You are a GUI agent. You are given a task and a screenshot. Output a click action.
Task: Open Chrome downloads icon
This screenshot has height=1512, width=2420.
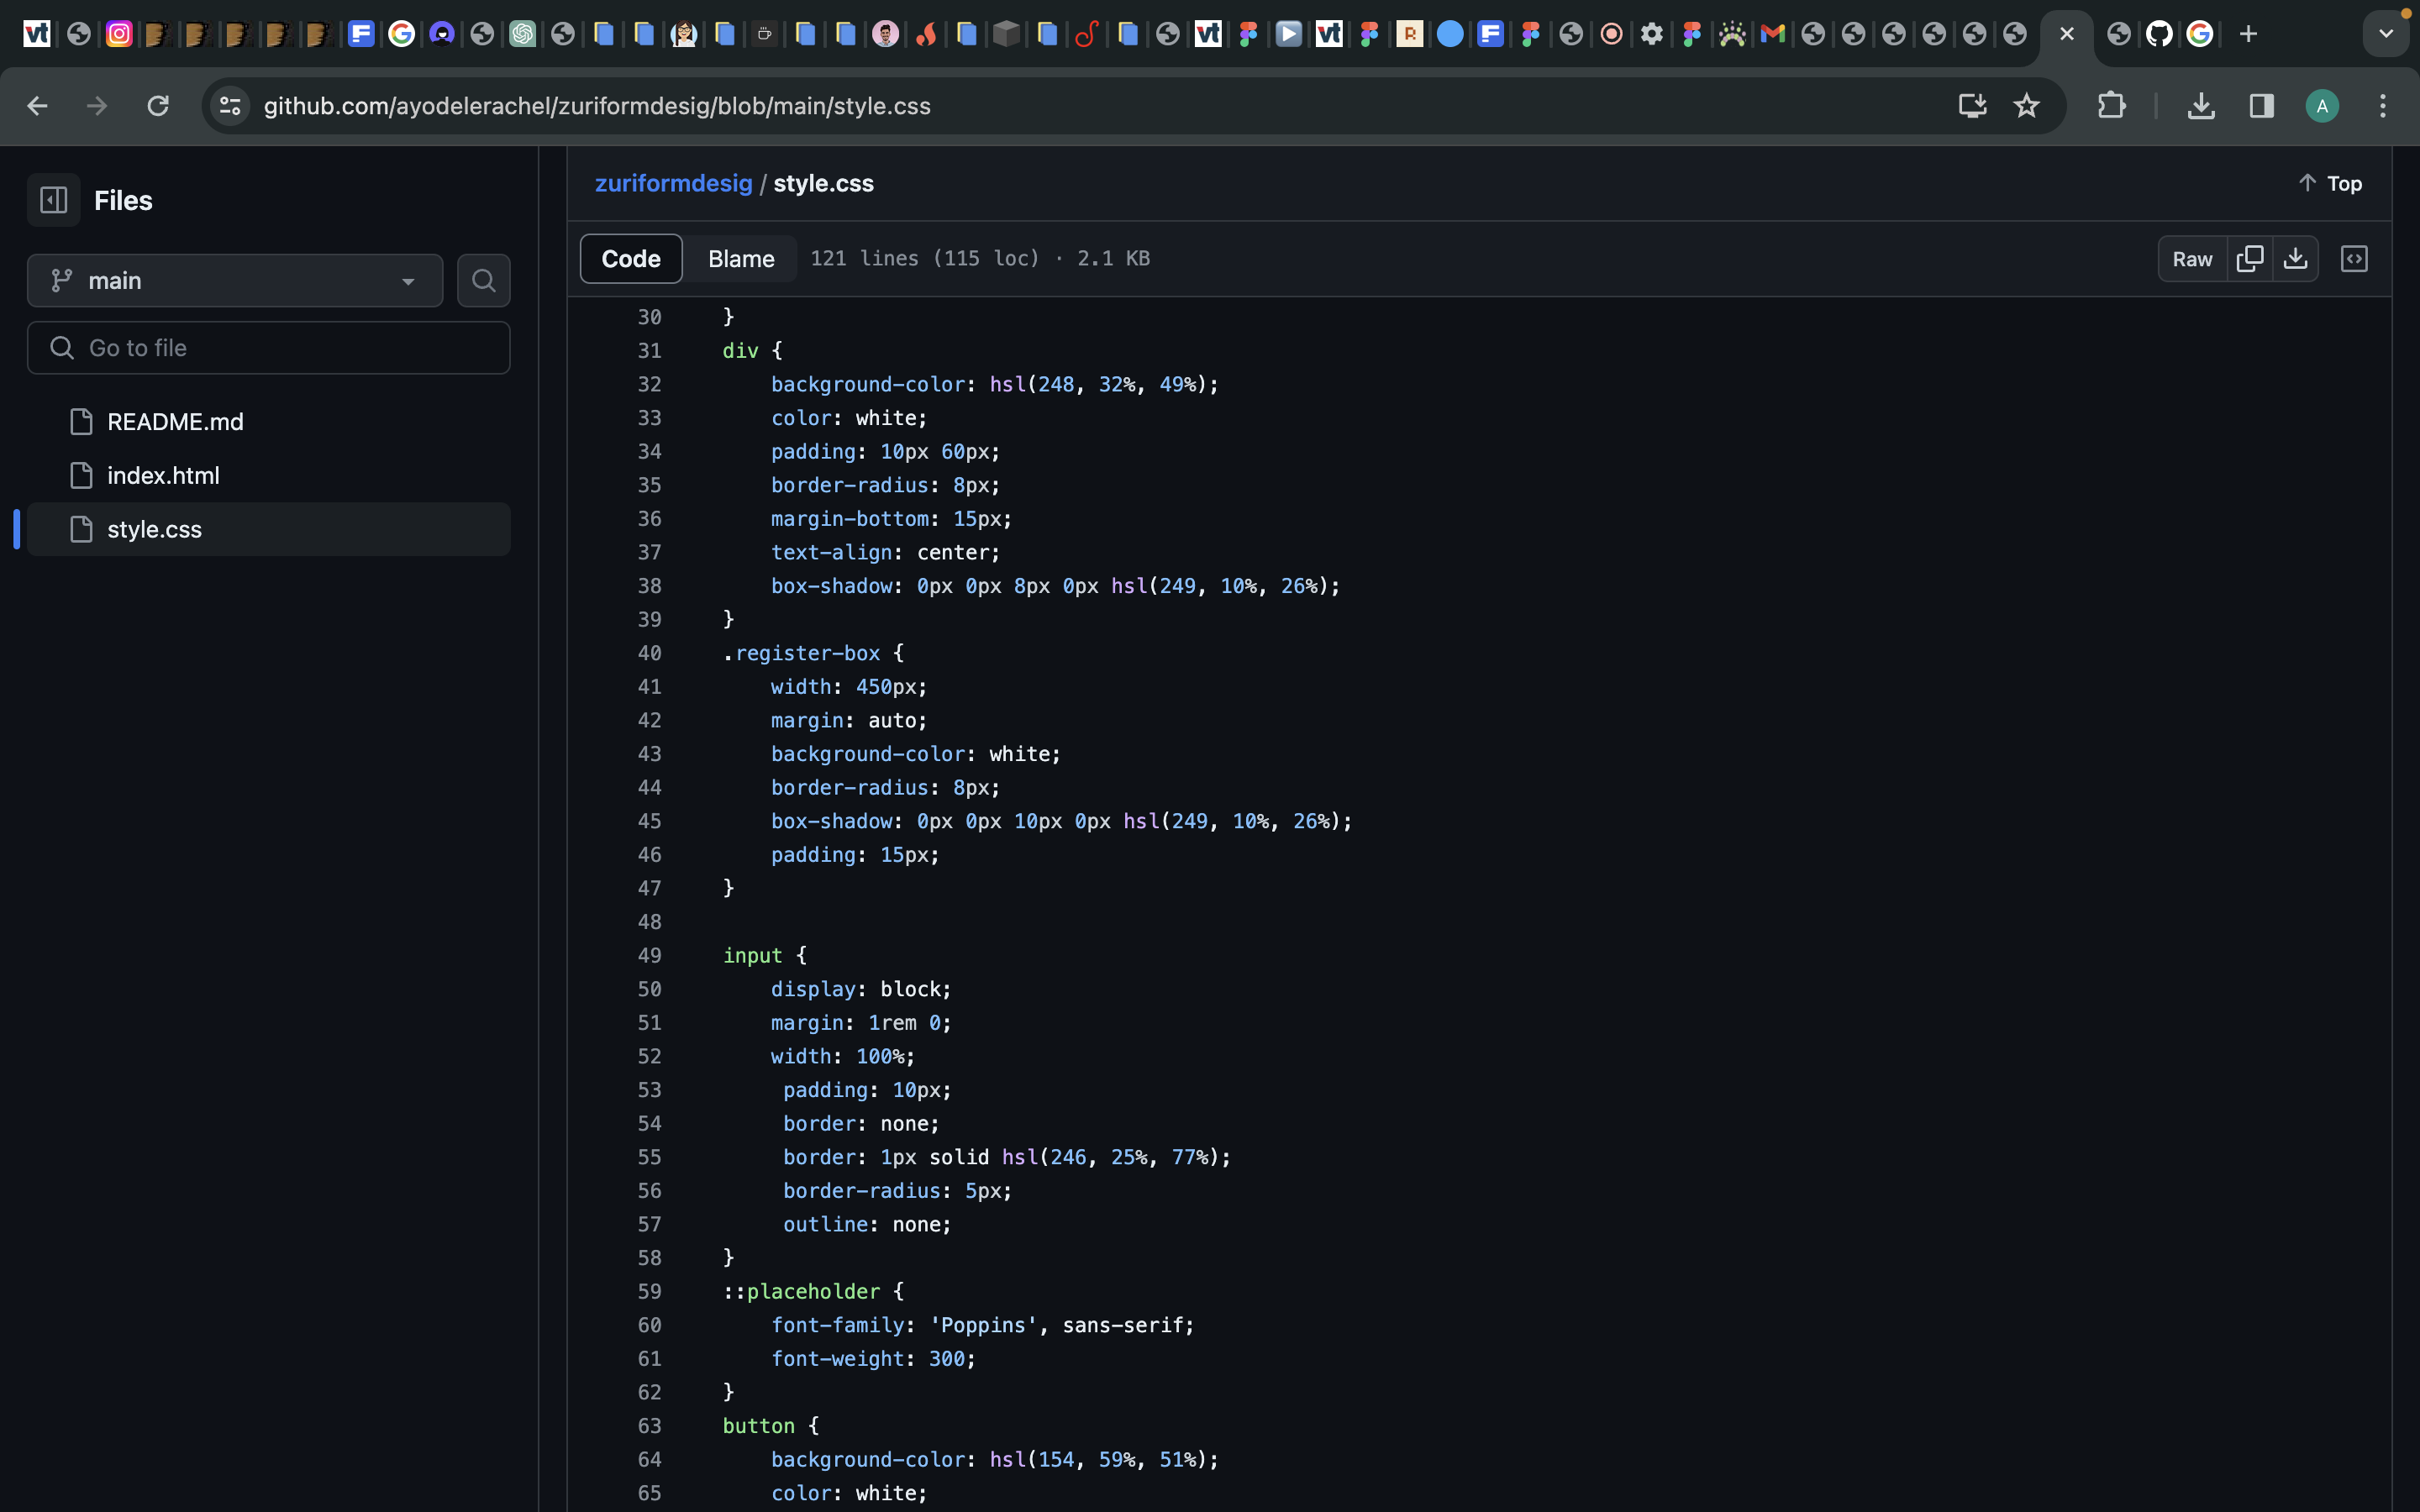click(x=2201, y=106)
